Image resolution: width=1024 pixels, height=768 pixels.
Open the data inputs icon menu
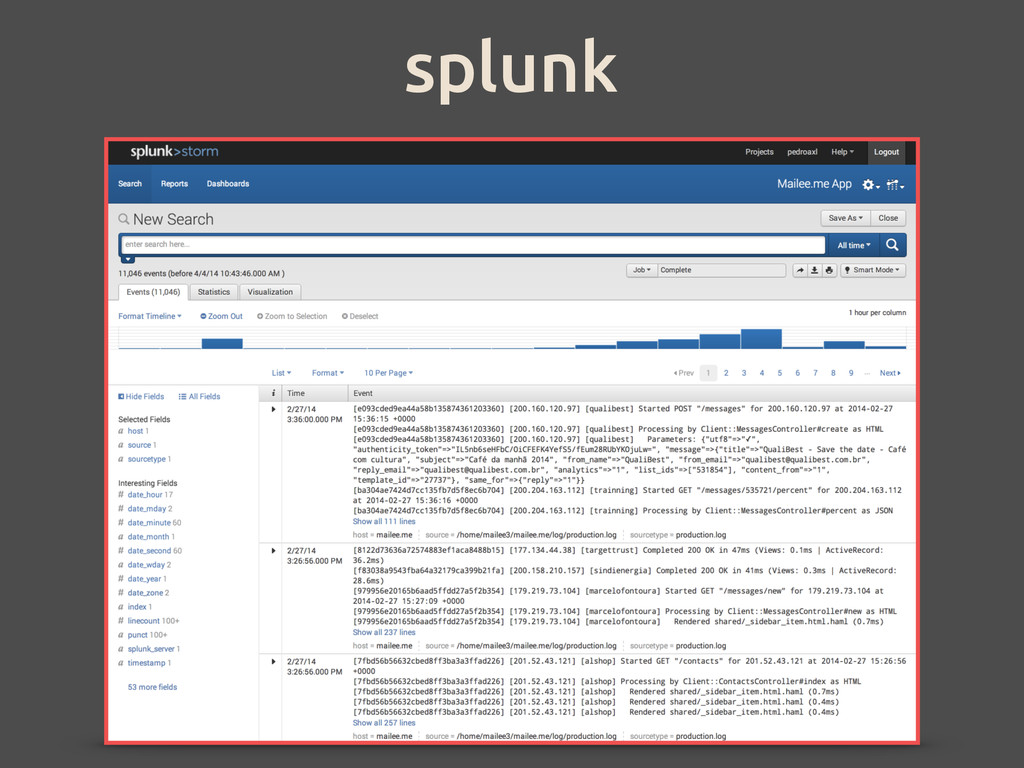click(x=895, y=185)
